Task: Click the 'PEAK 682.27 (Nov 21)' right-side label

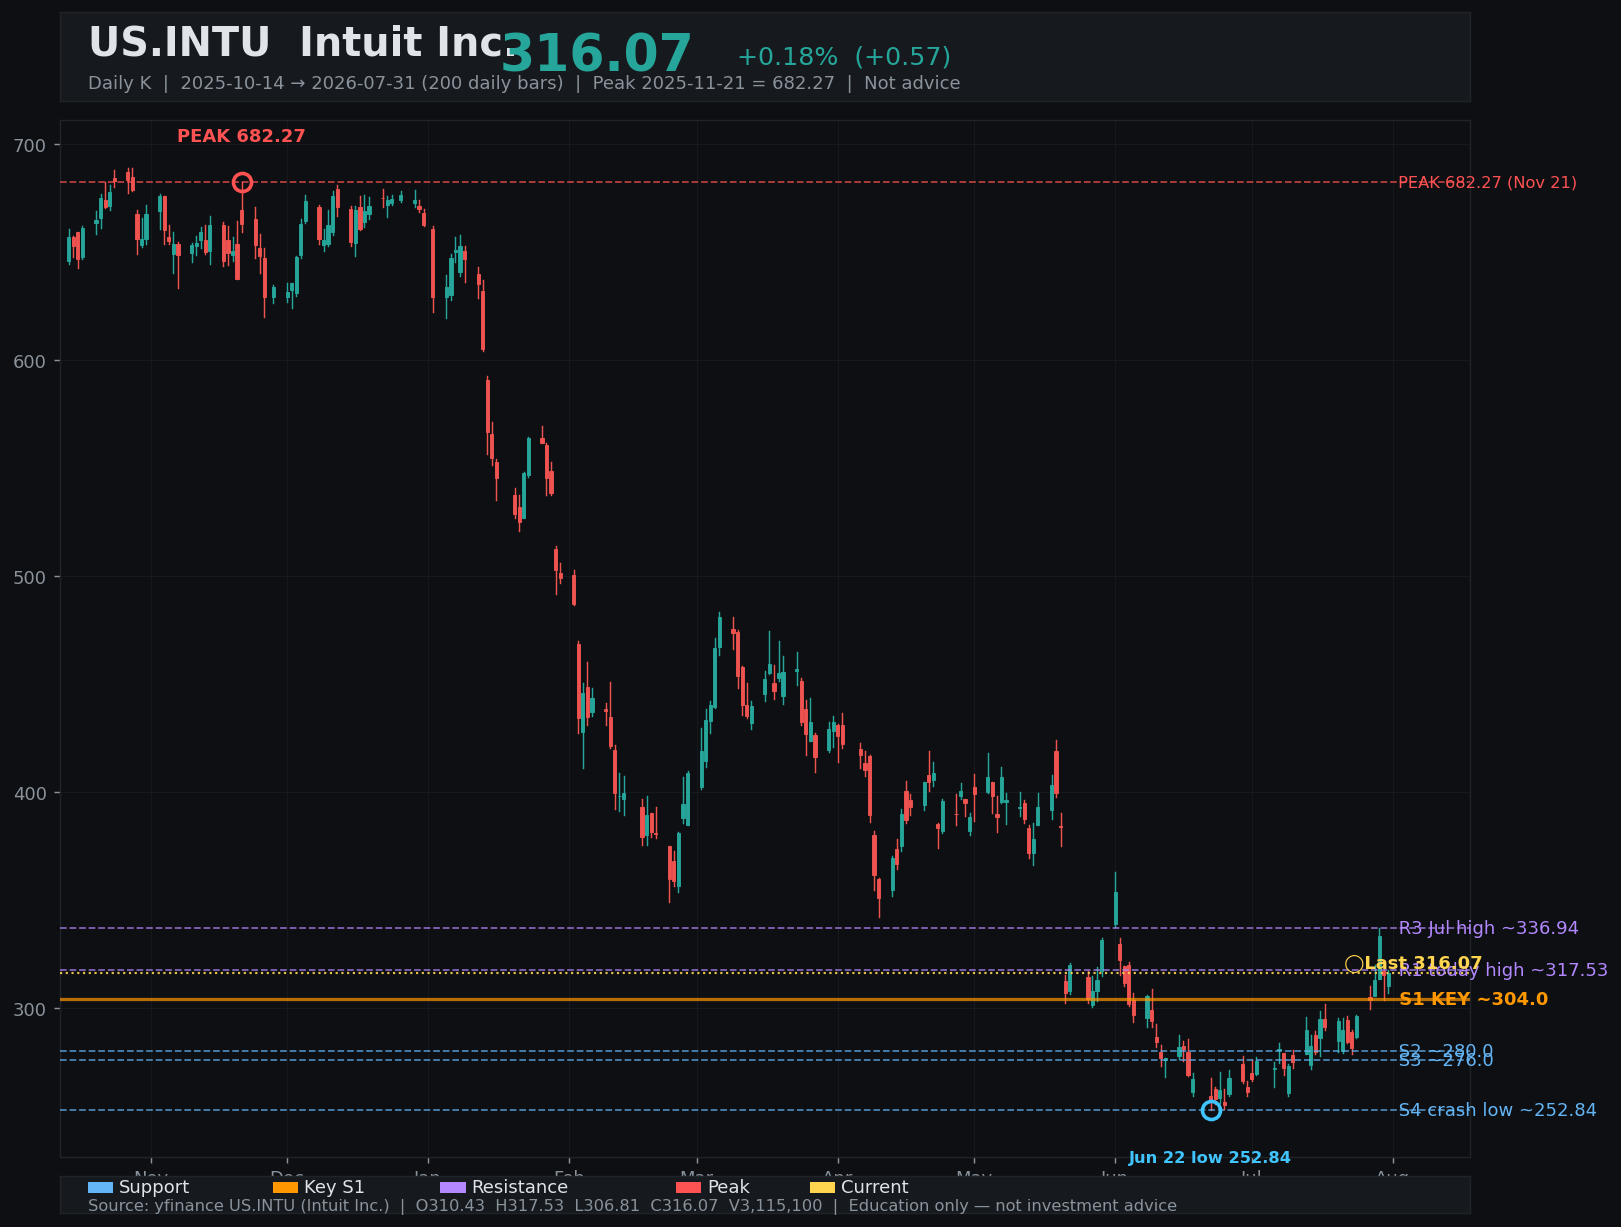Action: (1487, 183)
